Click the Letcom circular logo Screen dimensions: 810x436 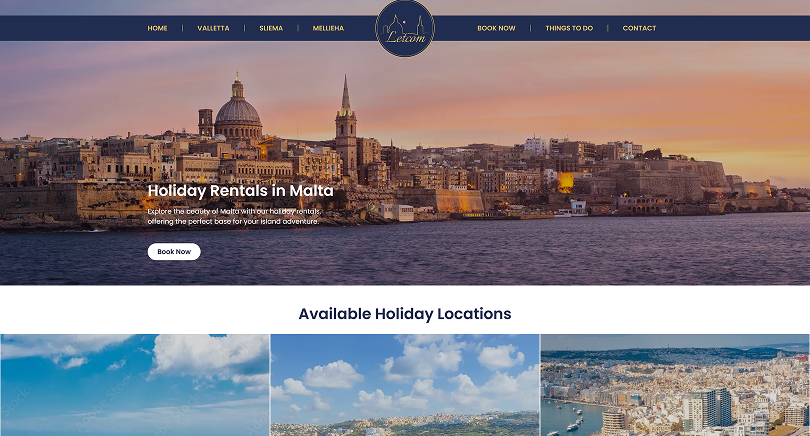point(404,28)
